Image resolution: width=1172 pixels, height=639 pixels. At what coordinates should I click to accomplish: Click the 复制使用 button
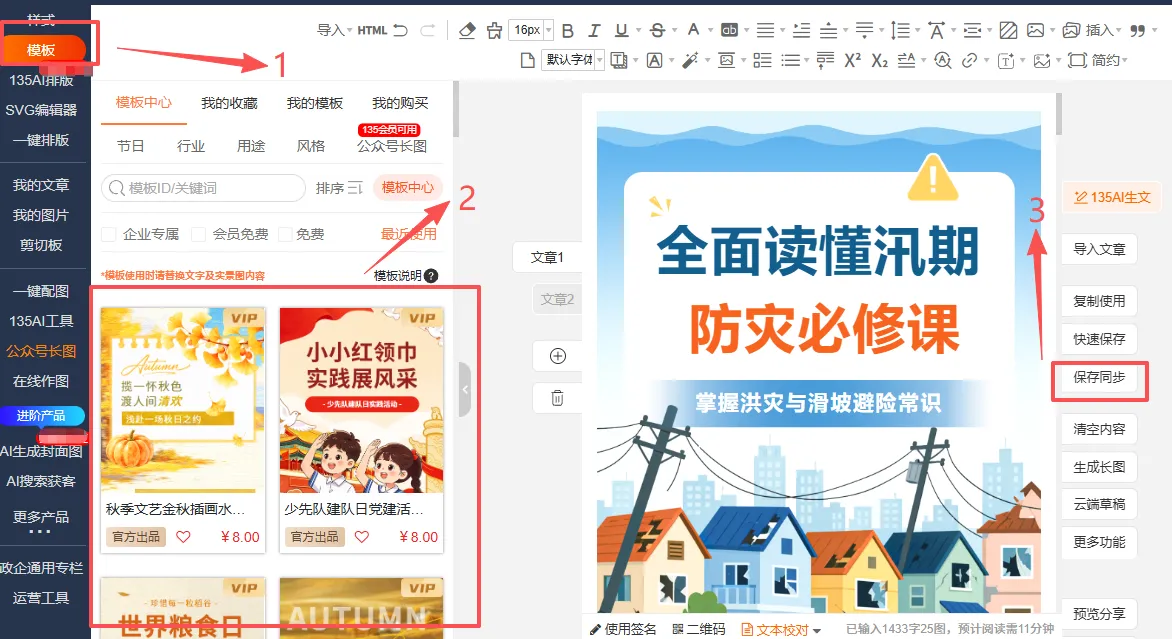(x=1099, y=301)
